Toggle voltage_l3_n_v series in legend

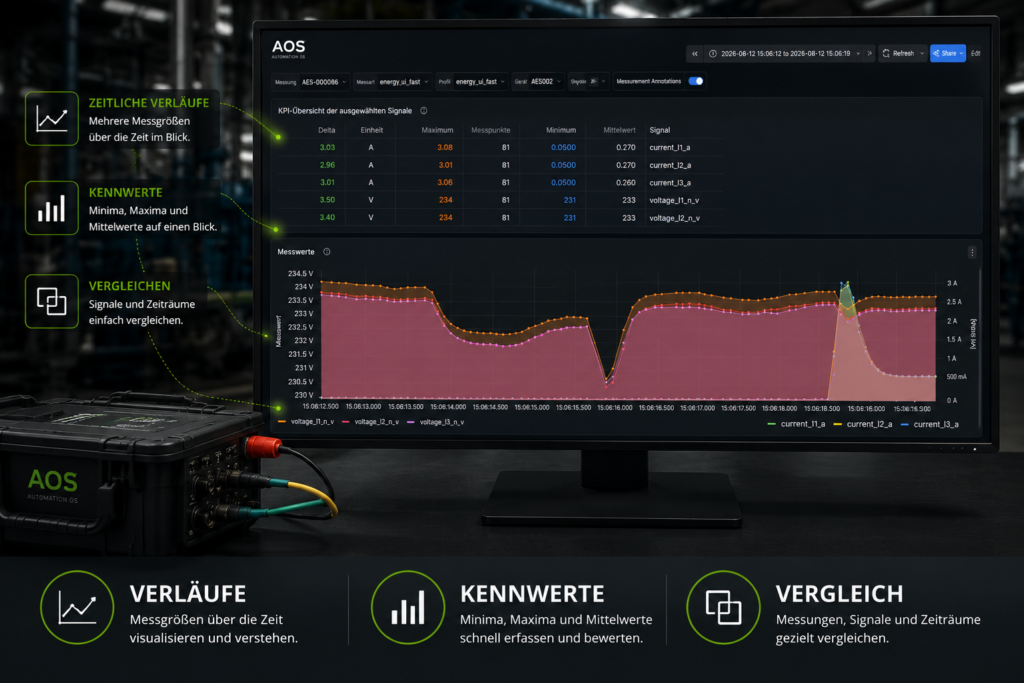point(436,422)
